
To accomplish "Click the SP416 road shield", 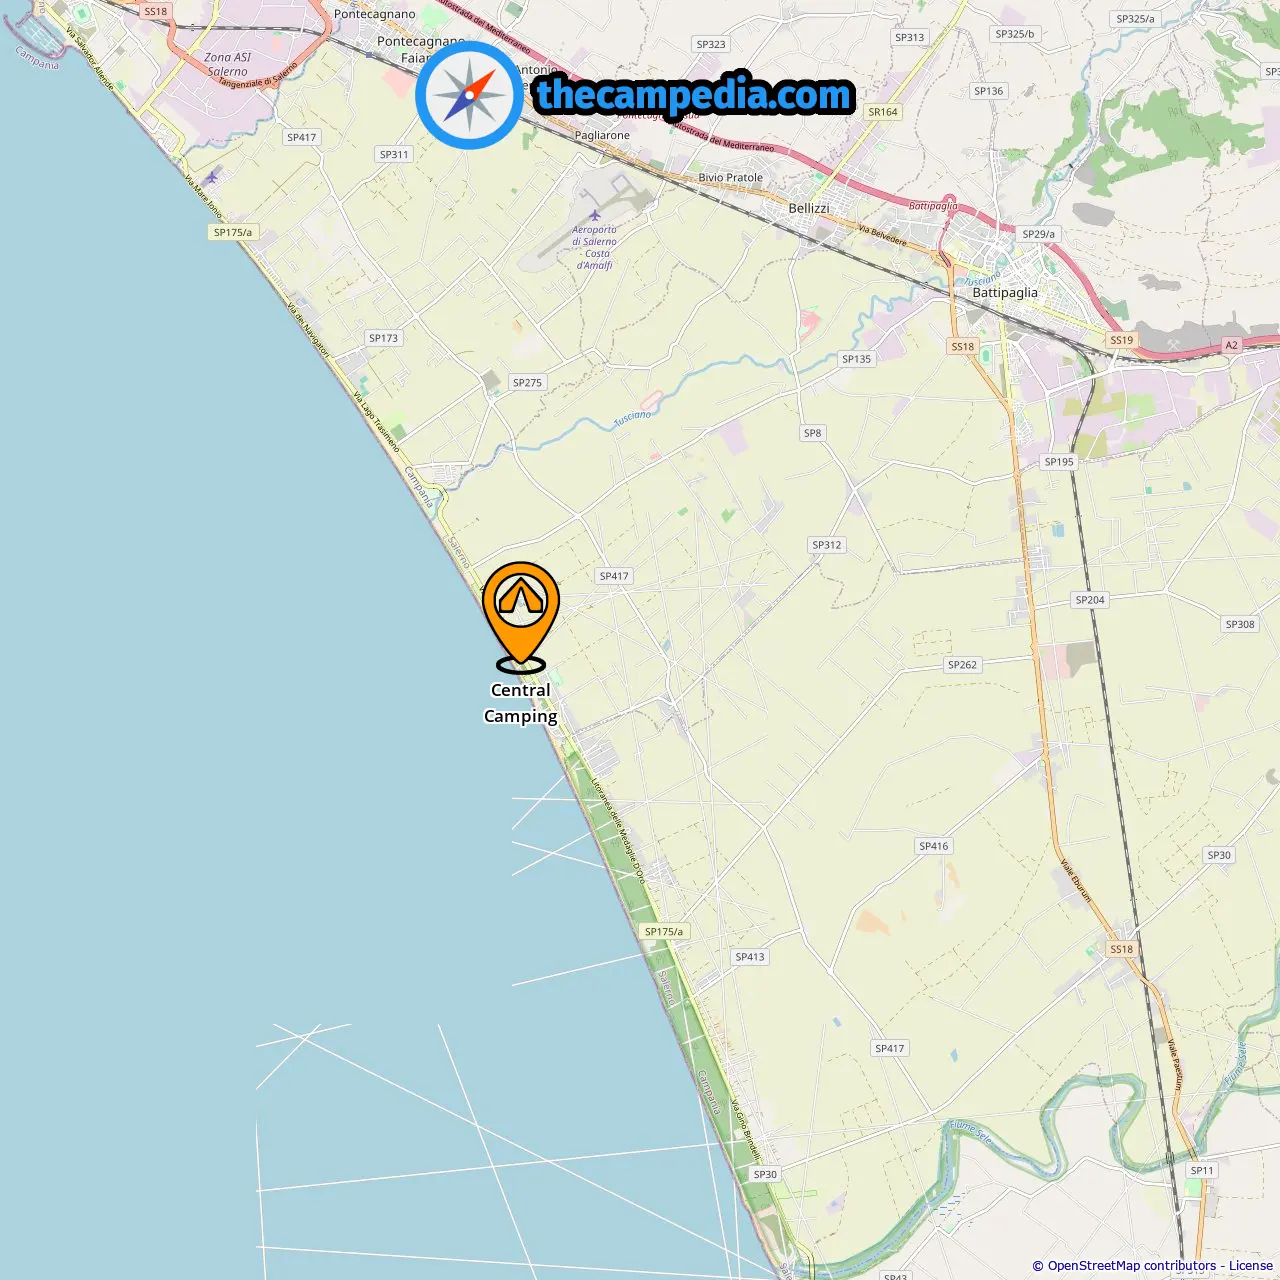I will [933, 846].
